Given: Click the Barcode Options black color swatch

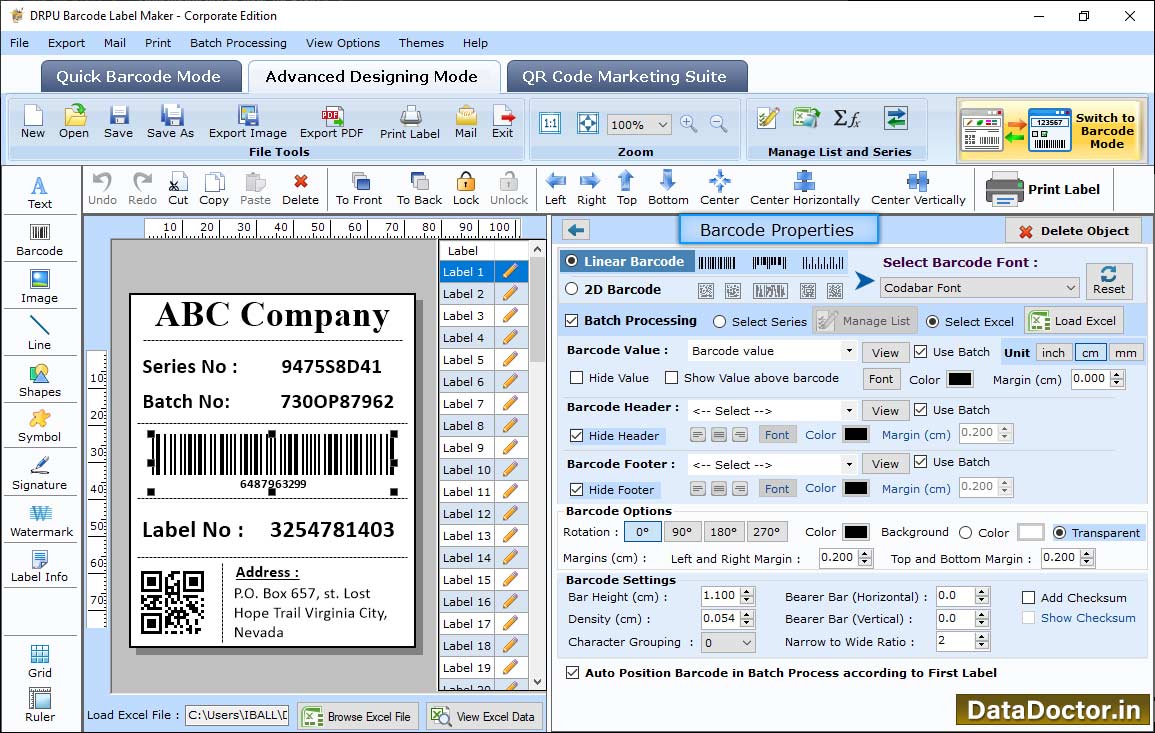Looking at the screenshot, I should [x=855, y=532].
